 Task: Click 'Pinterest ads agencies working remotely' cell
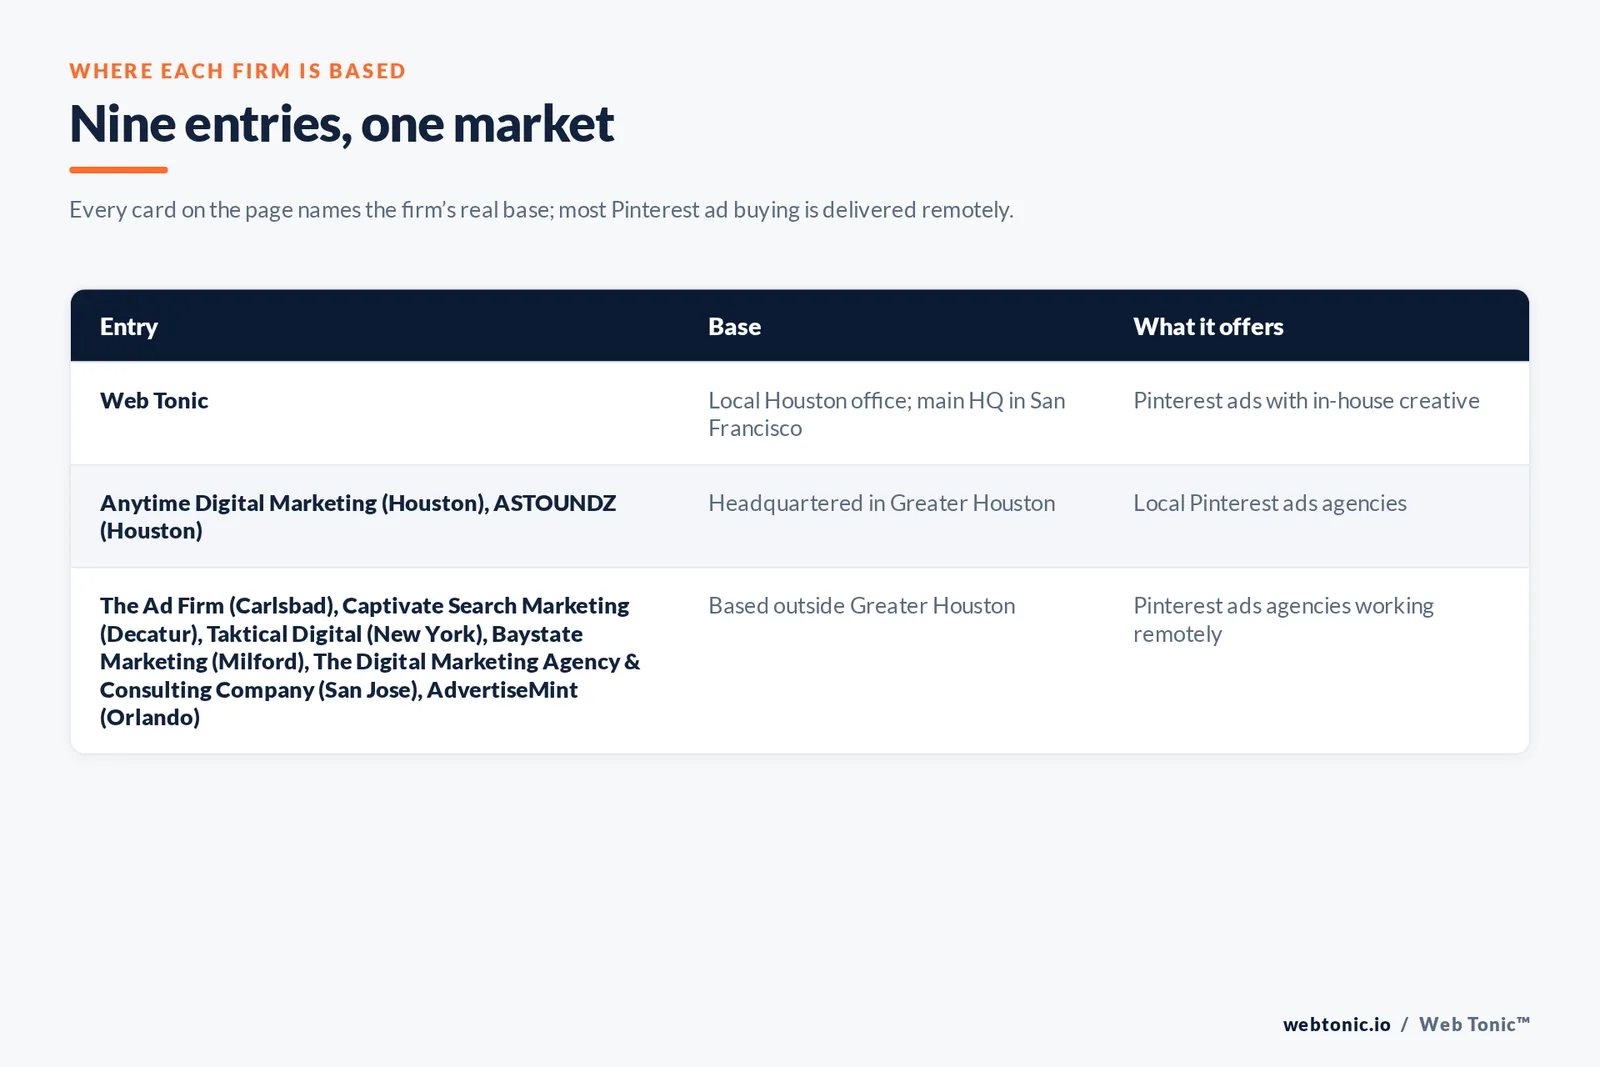(x=1283, y=620)
